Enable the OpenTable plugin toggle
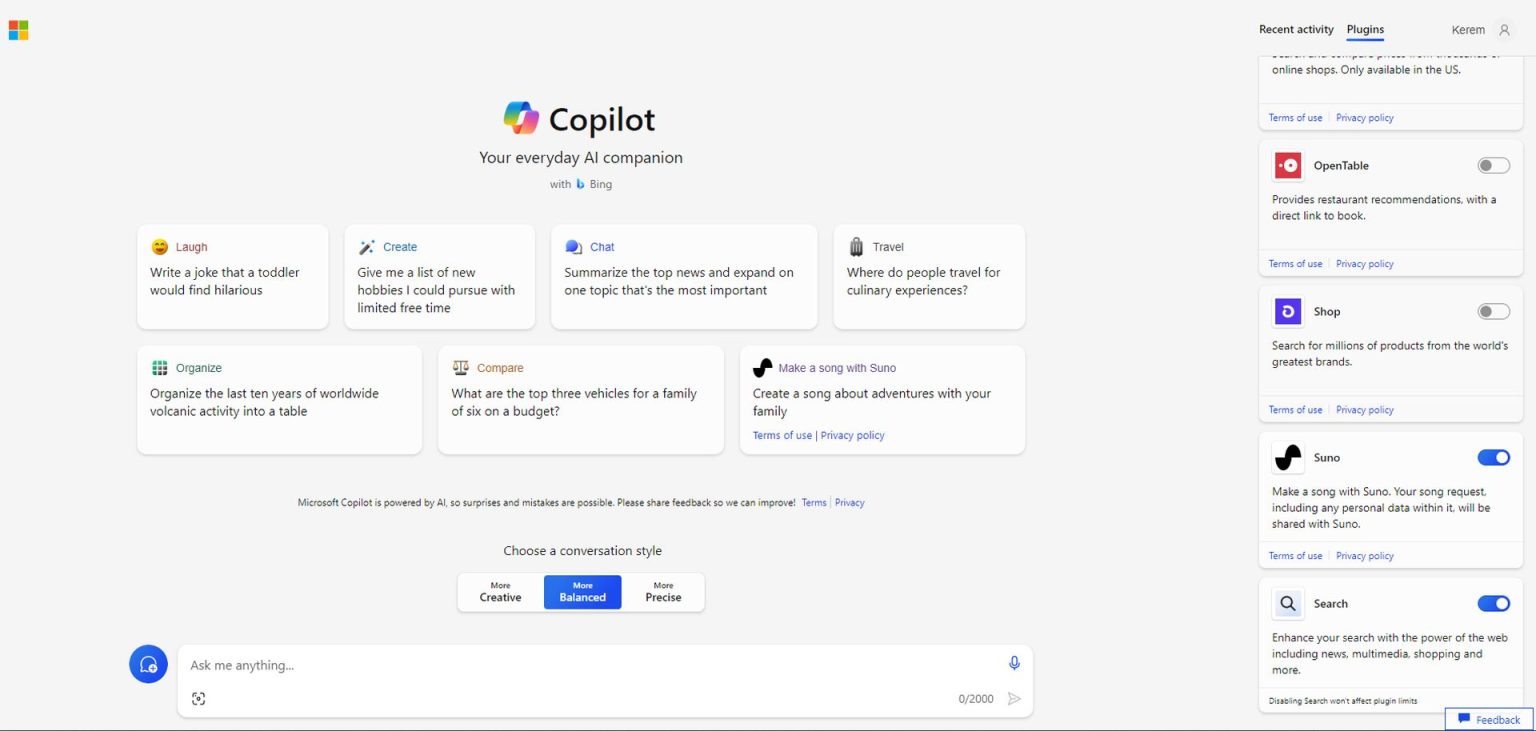 tap(1493, 165)
